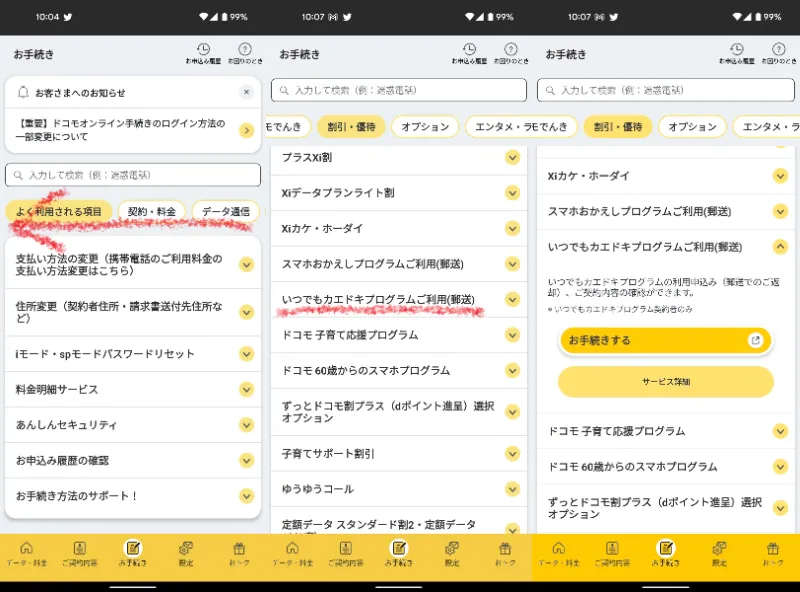Image resolution: width=800 pixels, height=592 pixels.
Task: Expand 支払い方法の変更 row
Action: click(133, 264)
